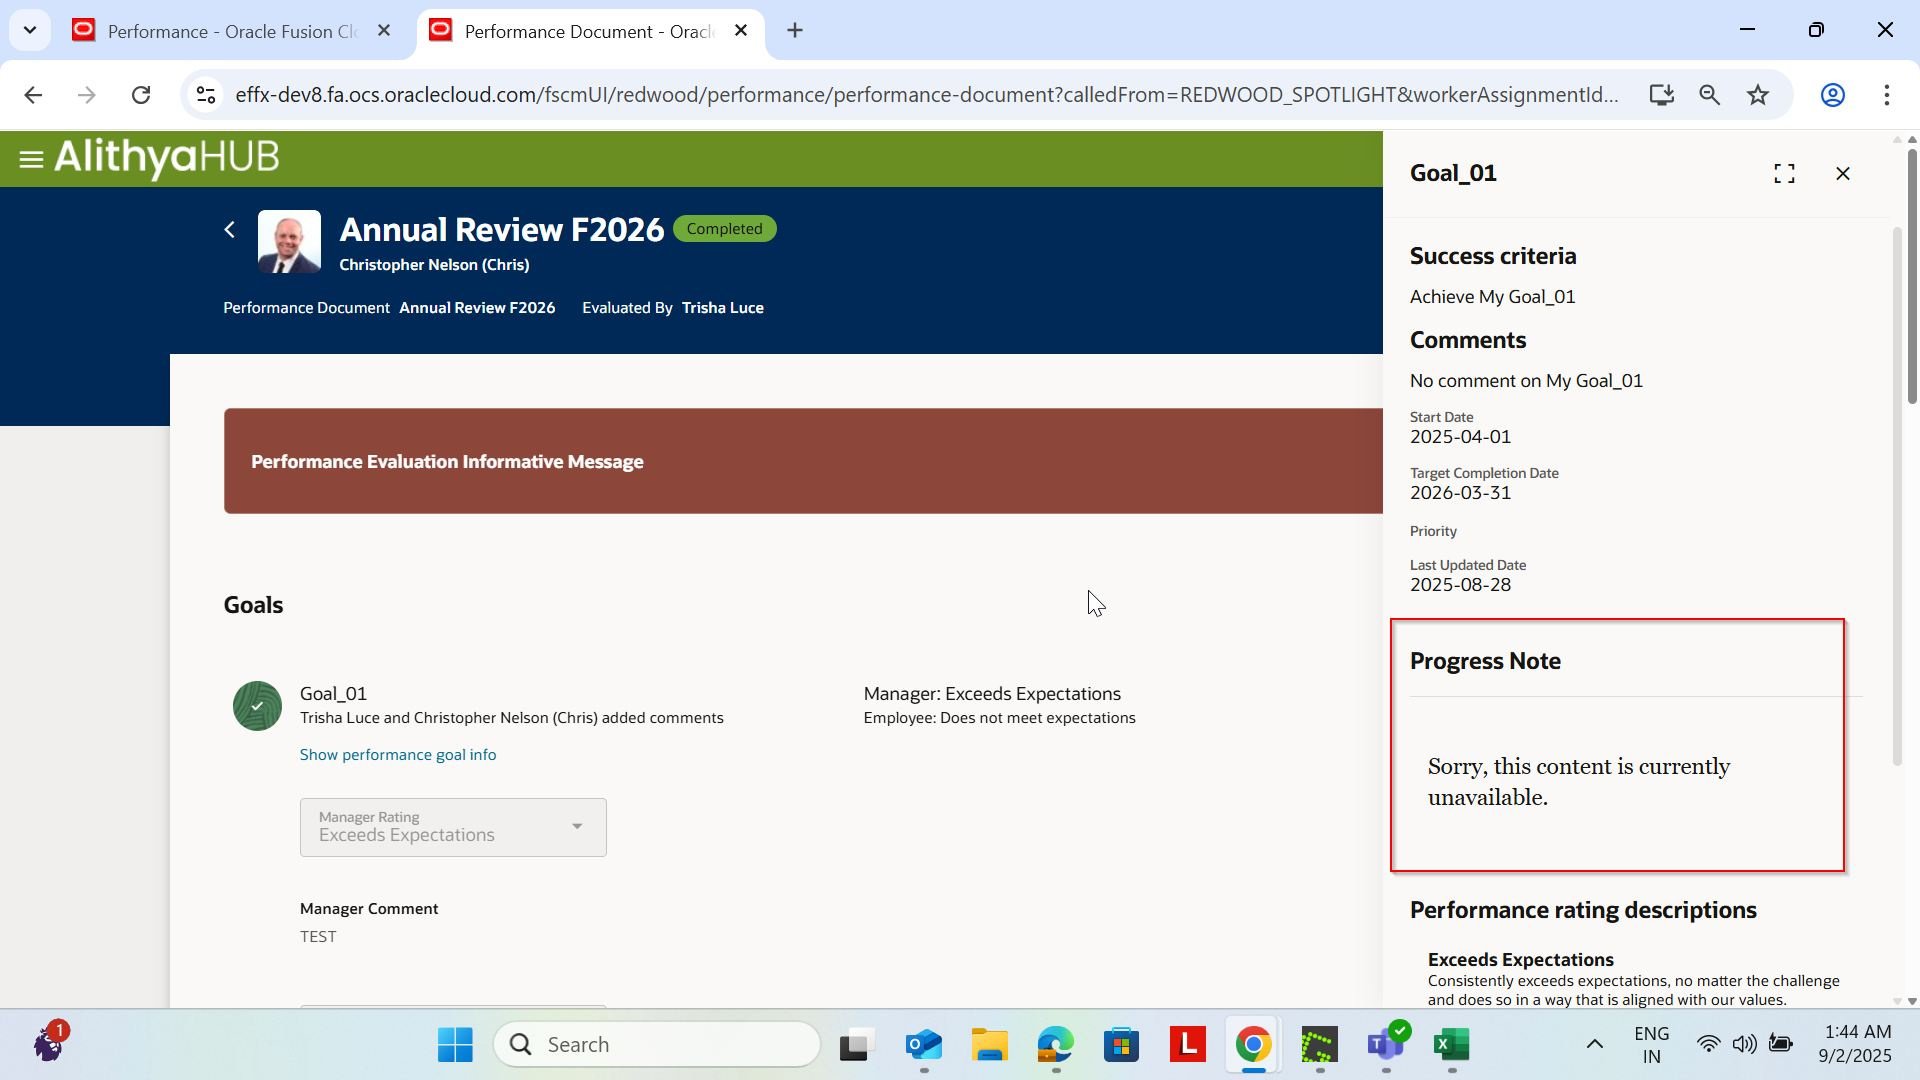This screenshot has height=1080, width=1920.
Task: Open the Manager Rating dropdown
Action: tap(576, 827)
